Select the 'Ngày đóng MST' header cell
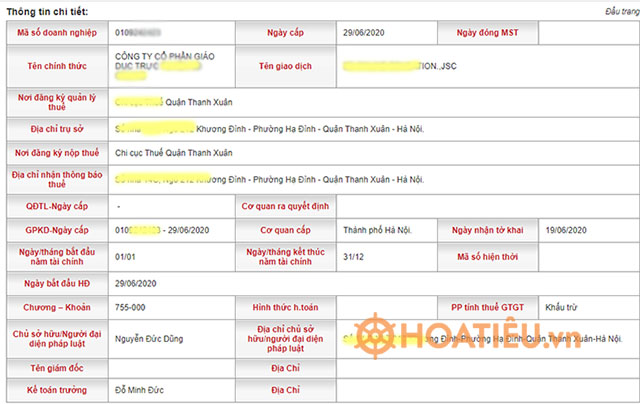Image resolution: width=640 pixels, height=404 pixels. (x=487, y=33)
